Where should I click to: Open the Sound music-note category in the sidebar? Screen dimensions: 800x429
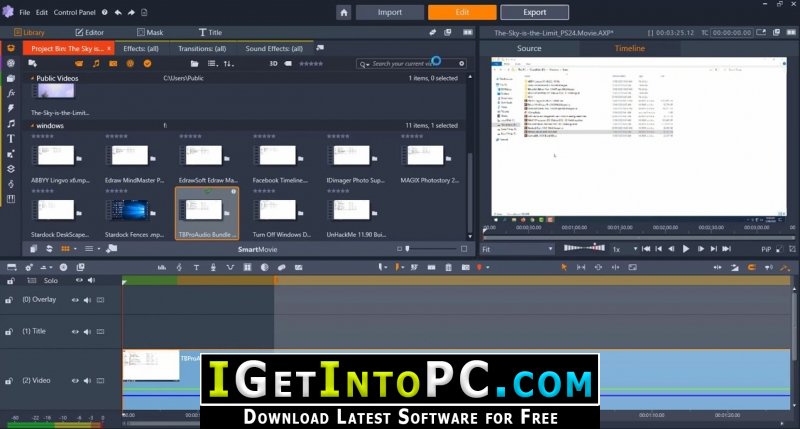coord(11,123)
